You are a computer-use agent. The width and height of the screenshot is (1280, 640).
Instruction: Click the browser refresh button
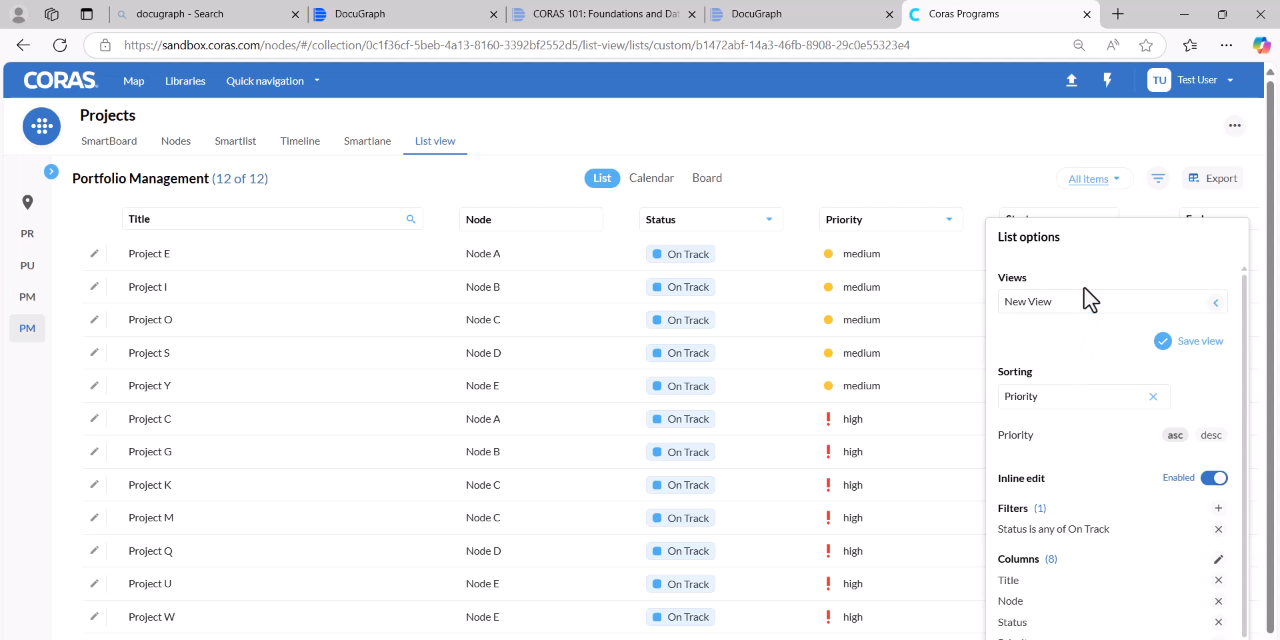tap(60, 45)
